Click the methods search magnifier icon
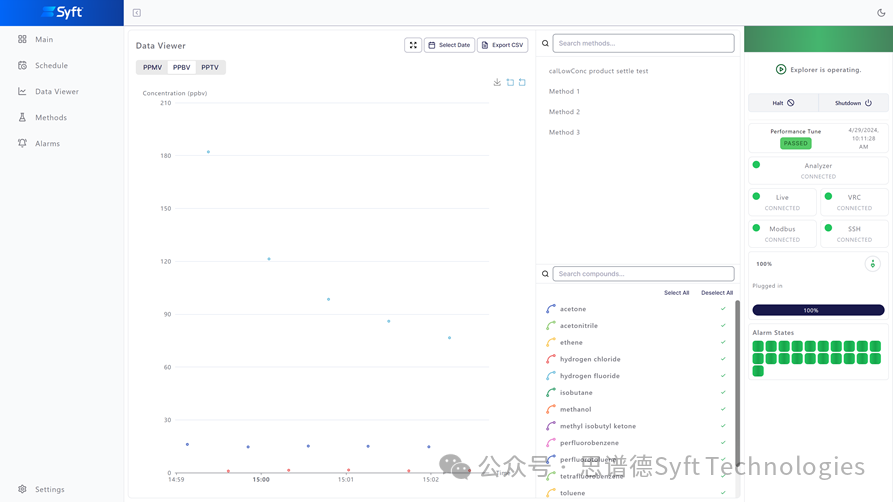The height and width of the screenshot is (502, 893). 545,43
